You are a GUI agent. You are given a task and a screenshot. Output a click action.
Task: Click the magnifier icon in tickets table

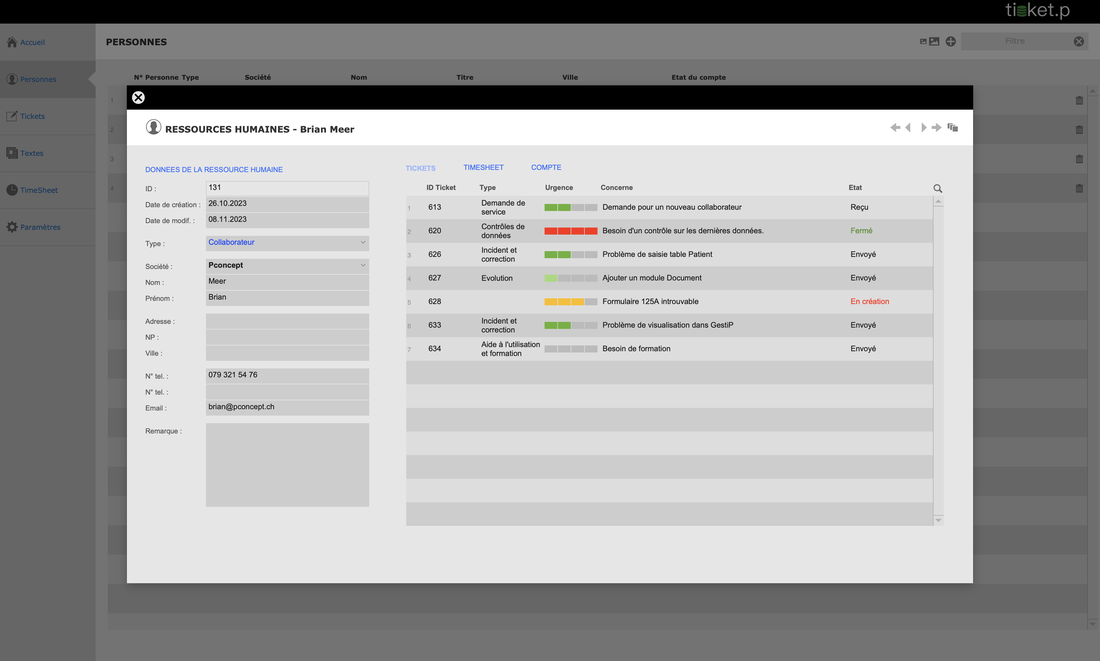coord(937,188)
